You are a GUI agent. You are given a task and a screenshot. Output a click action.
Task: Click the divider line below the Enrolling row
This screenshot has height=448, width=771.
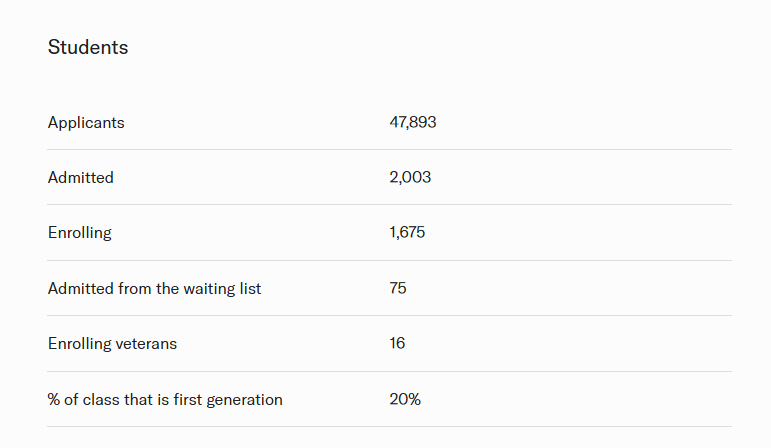click(389, 261)
